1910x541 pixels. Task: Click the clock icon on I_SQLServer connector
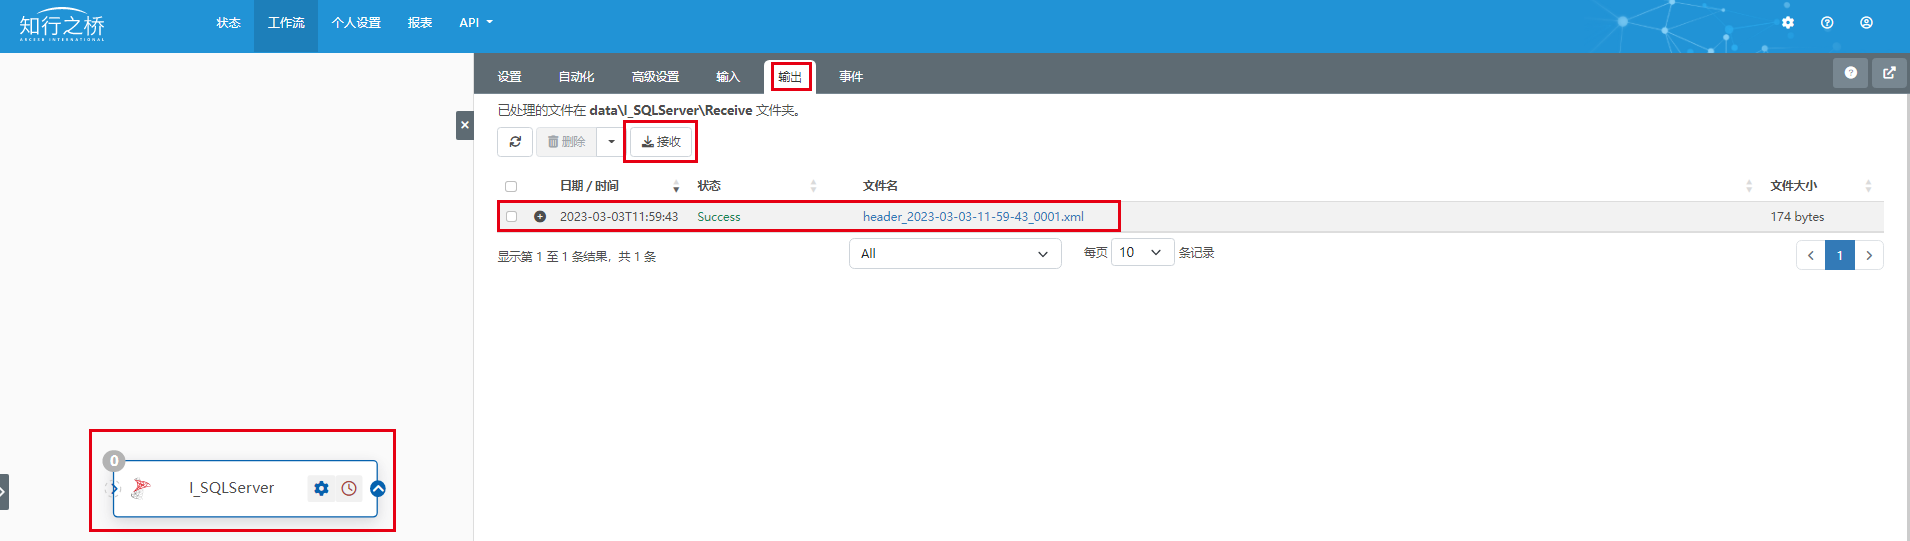(349, 488)
